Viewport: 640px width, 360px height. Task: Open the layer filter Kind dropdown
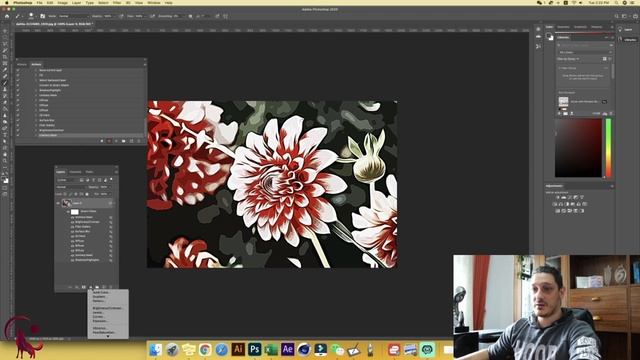point(68,180)
